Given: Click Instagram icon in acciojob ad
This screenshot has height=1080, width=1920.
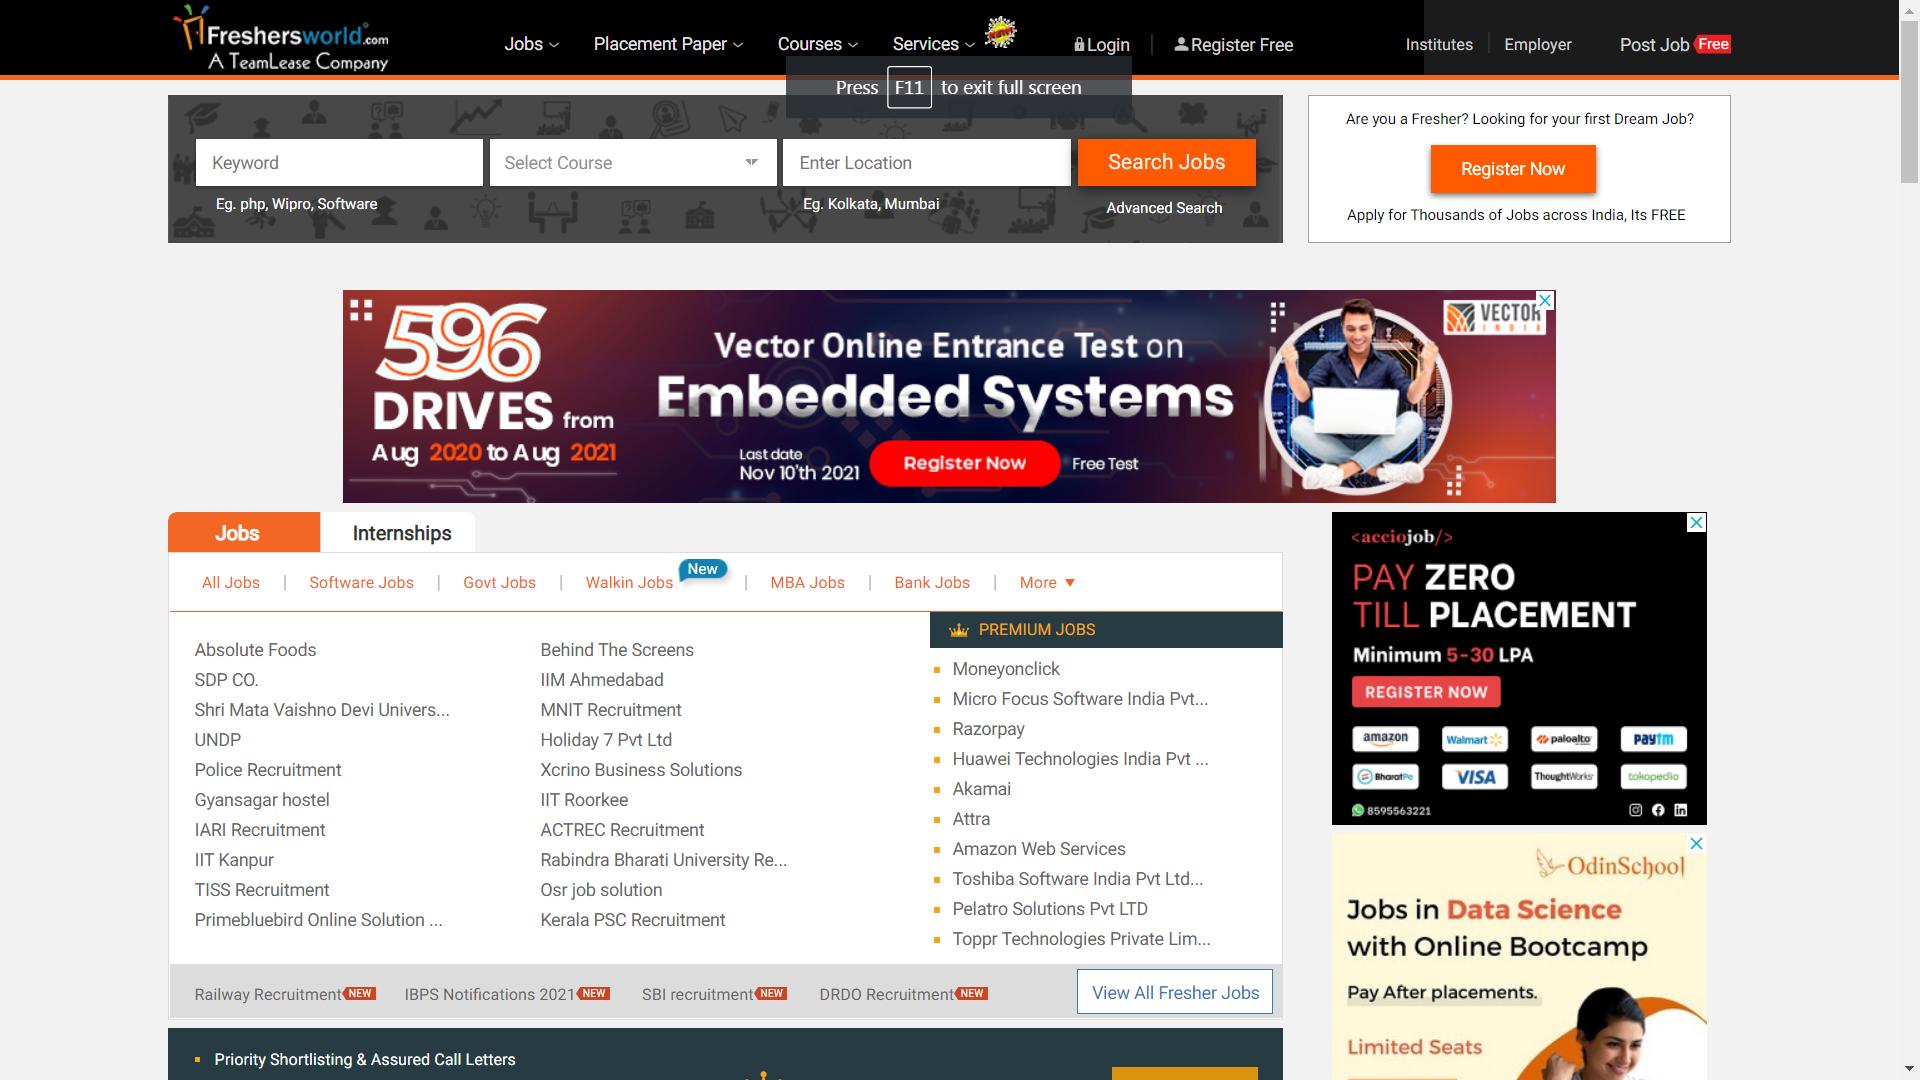Looking at the screenshot, I should point(1635,810).
